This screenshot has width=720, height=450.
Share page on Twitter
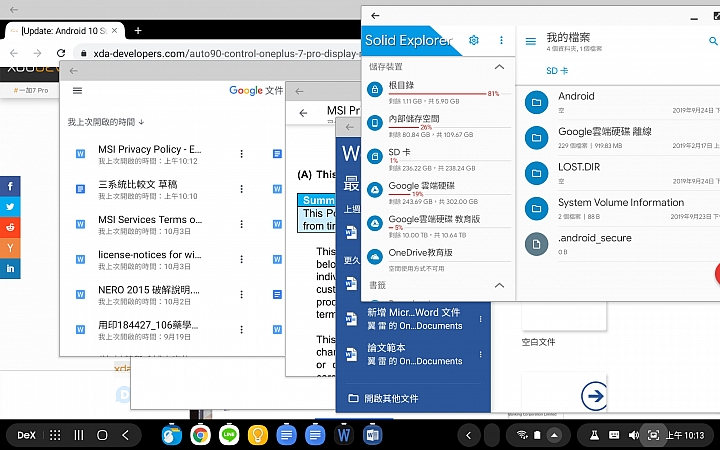[x=10, y=207]
